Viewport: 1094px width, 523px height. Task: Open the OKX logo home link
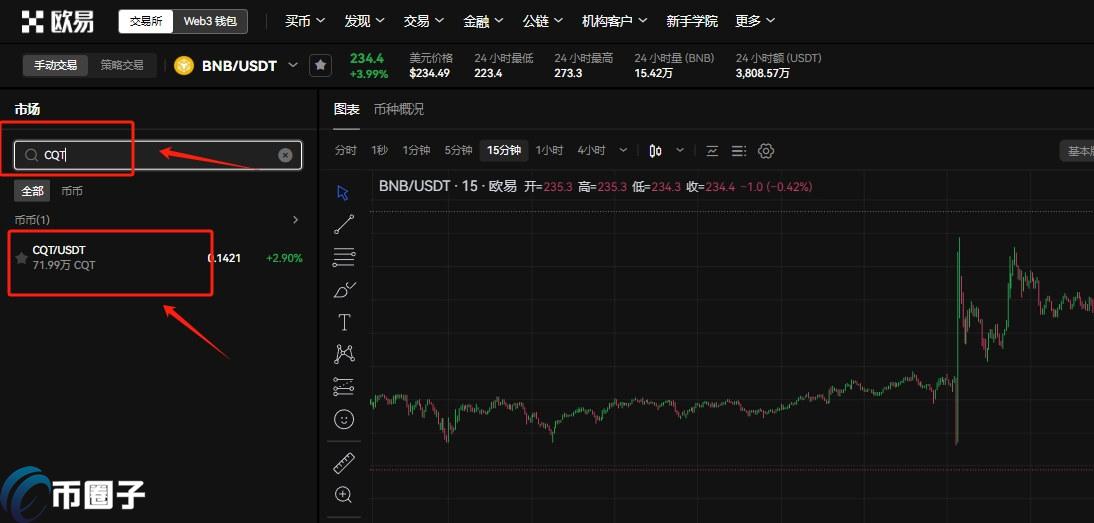pyautogui.click(x=57, y=22)
